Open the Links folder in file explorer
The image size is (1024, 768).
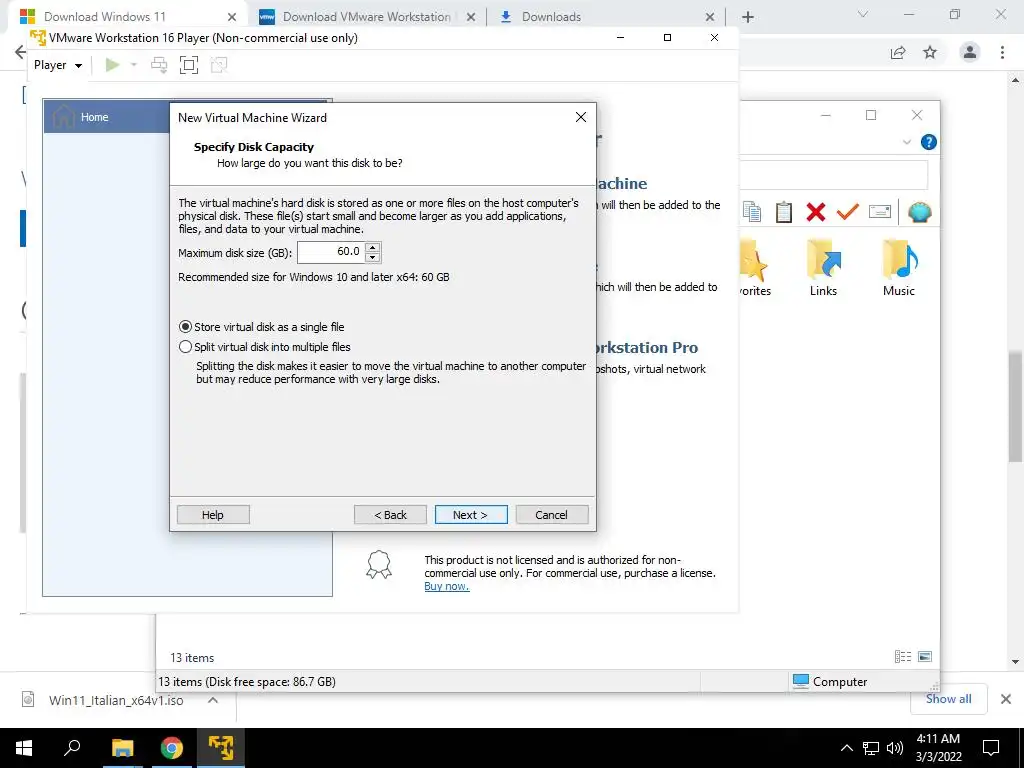point(824,268)
